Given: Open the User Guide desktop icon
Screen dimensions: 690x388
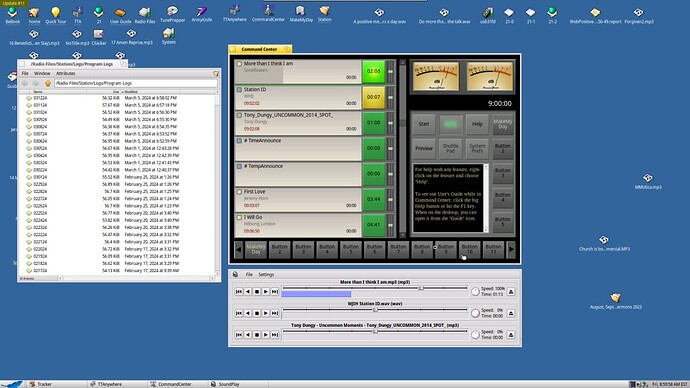Looking at the screenshot, I should pos(120,15).
